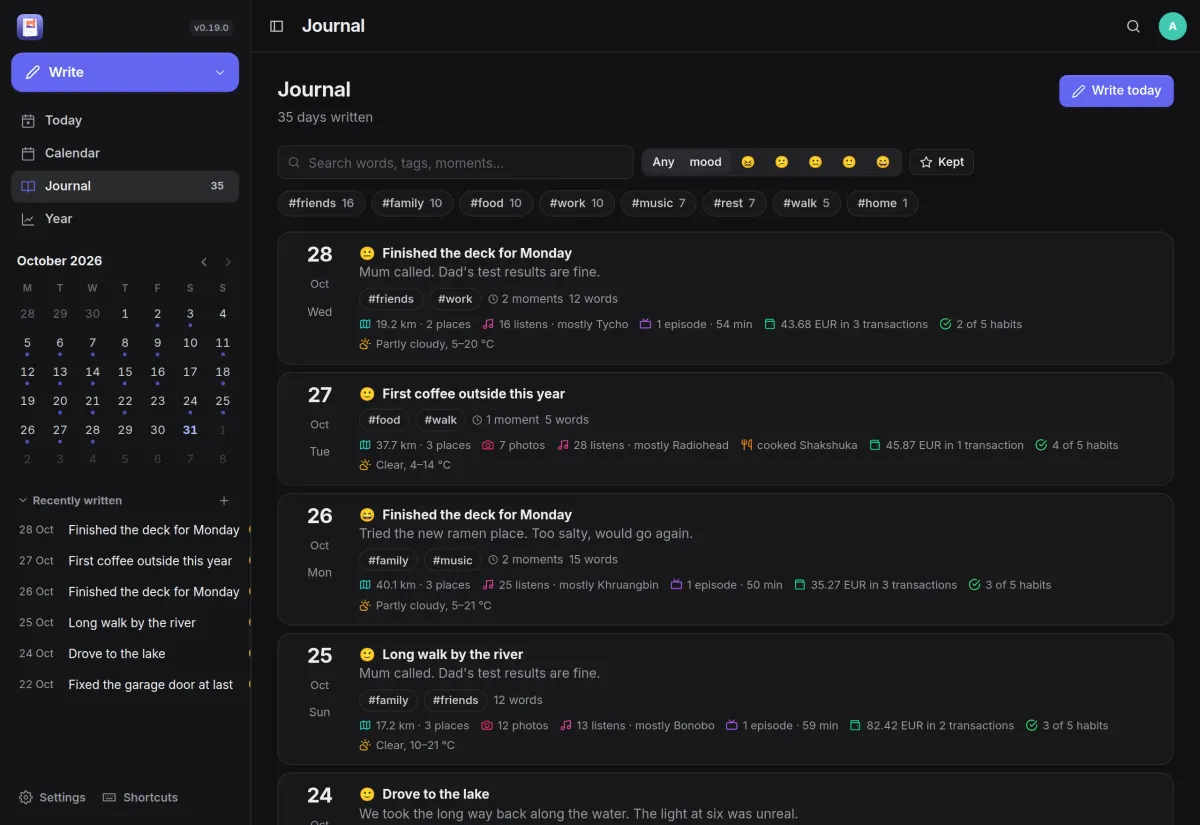Click the 28 Oct entry mood emoji

367,254
